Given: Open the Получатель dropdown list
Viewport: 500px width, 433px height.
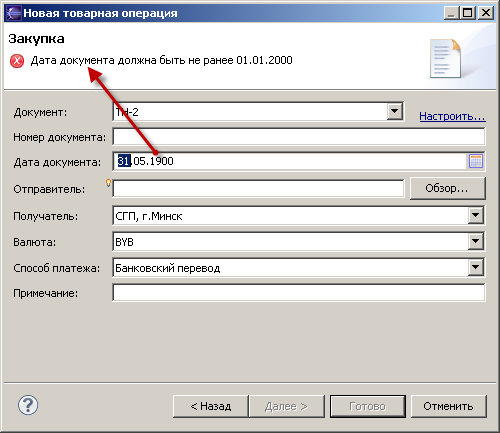Looking at the screenshot, I should tap(476, 215).
